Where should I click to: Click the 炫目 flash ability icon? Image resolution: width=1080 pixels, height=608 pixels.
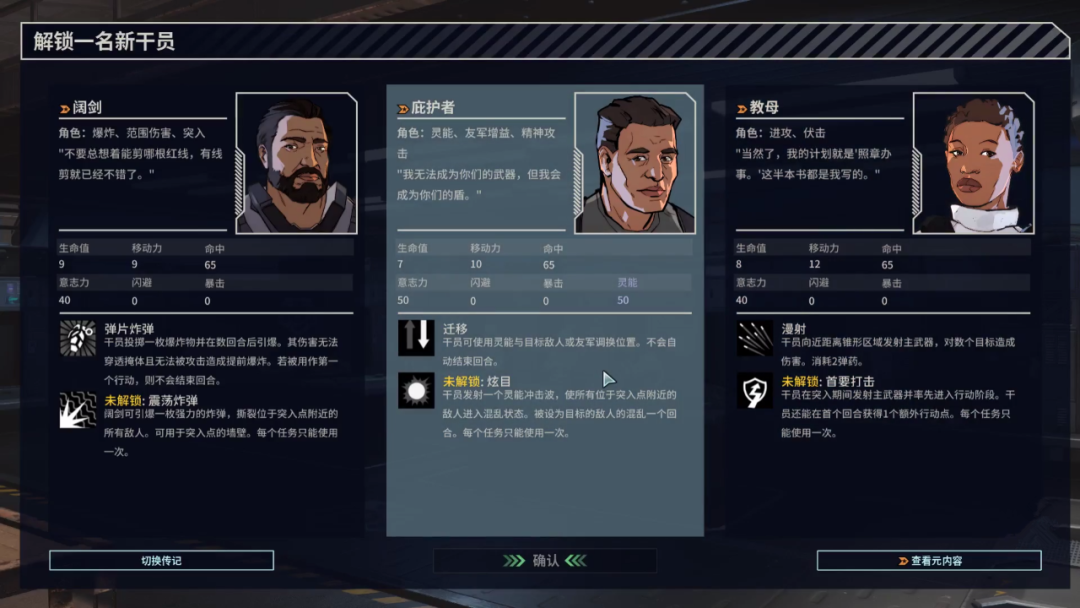tap(416, 390)
